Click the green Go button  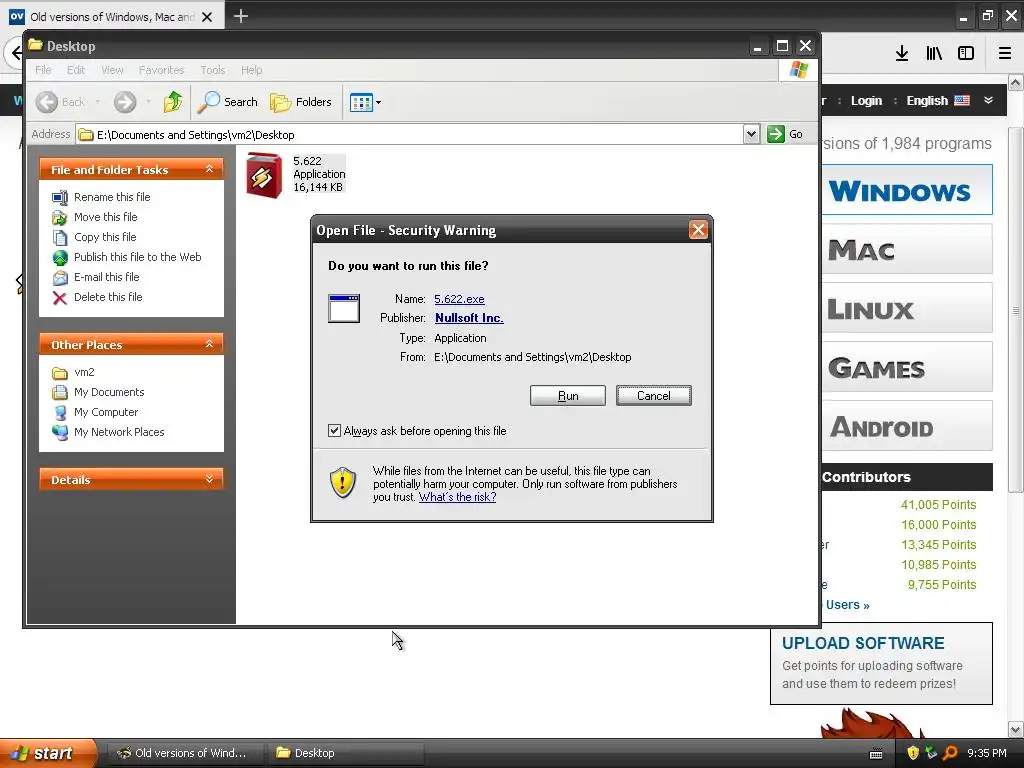pyautogui.click(x=784, y=134)
